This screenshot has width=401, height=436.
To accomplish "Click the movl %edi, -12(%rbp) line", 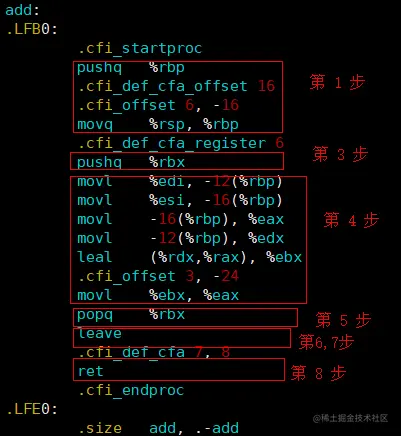I will [180, 182].
